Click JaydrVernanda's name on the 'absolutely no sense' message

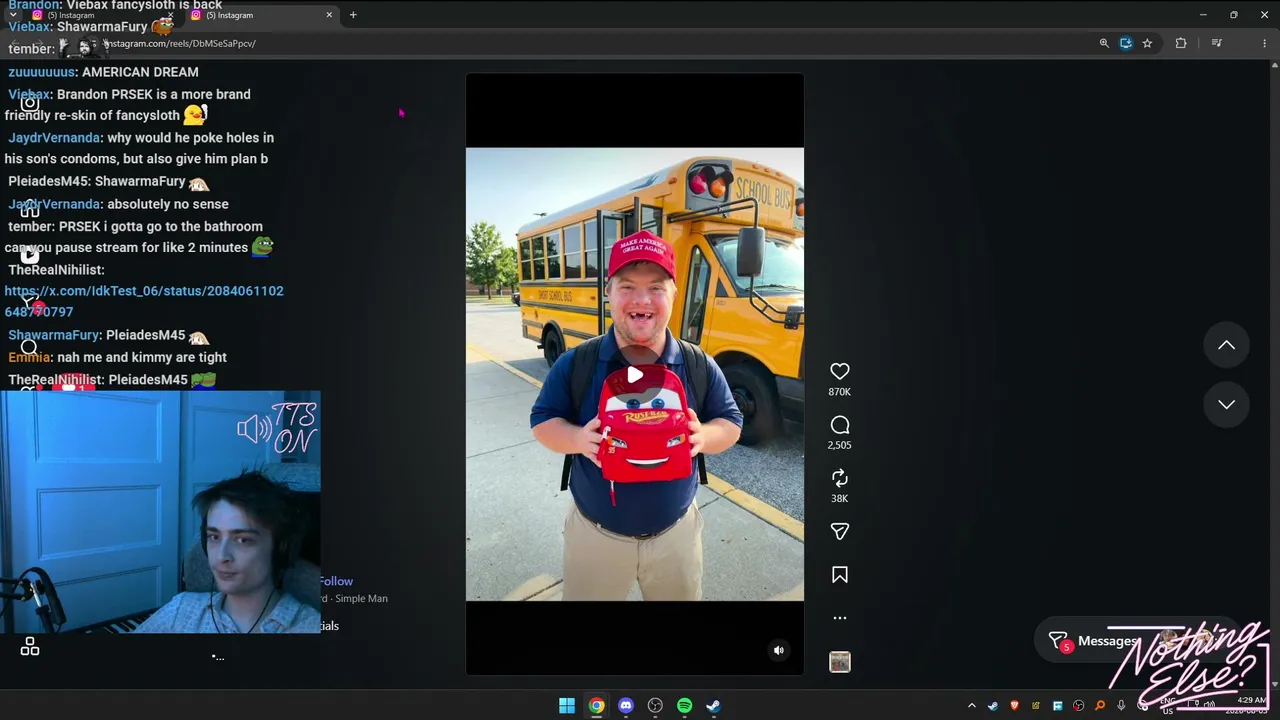pyautogui.click(x=54, y=204)
